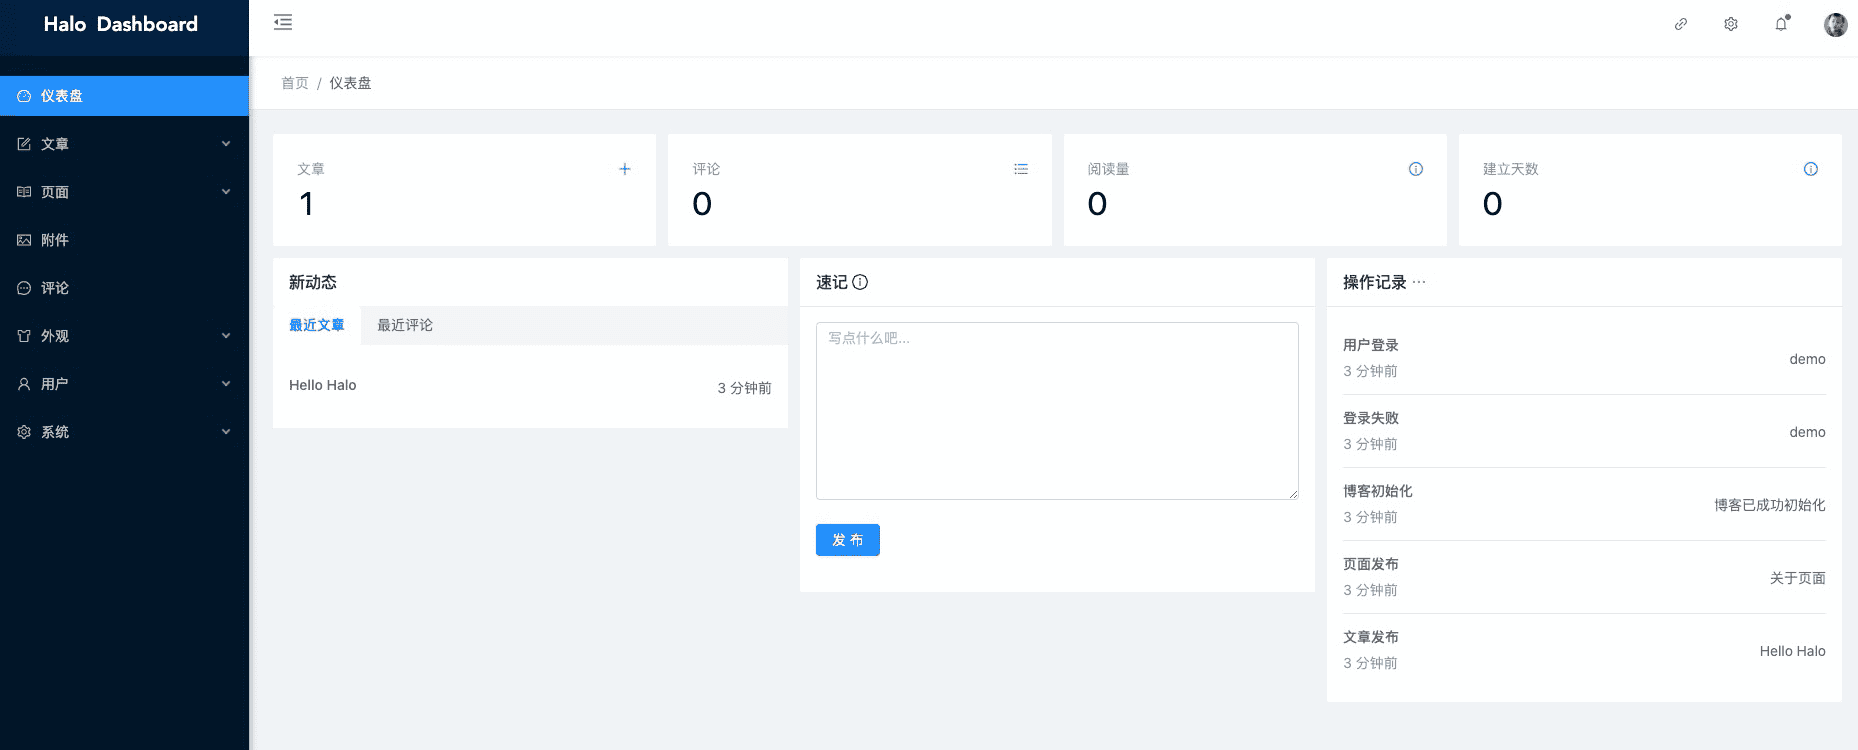Open the 附件 attachments menu item

click(124, 240)
